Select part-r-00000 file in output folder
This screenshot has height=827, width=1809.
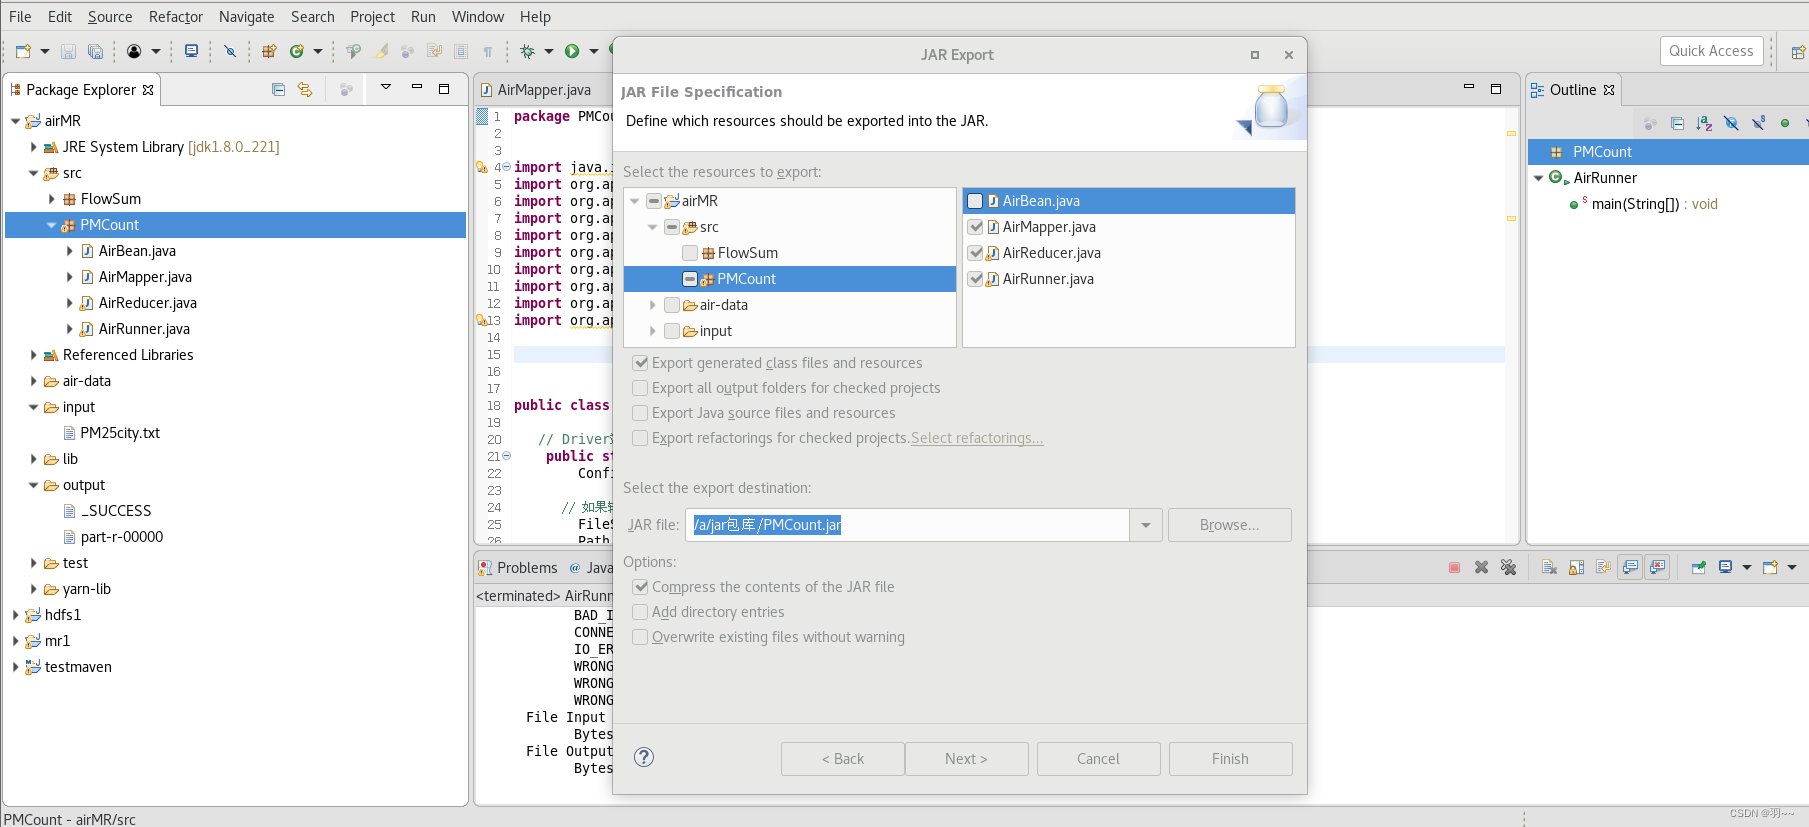pos(121,537)
